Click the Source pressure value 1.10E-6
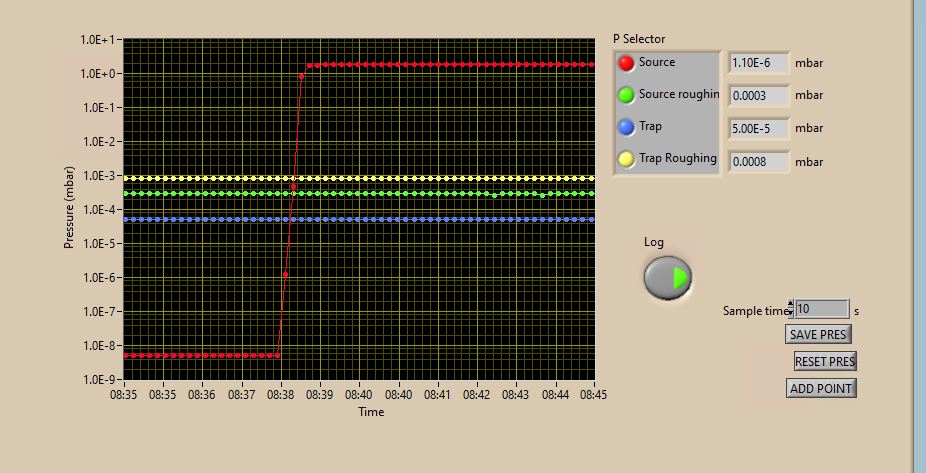The height and width of the screenshot is (473, 926). pos(759,63)
